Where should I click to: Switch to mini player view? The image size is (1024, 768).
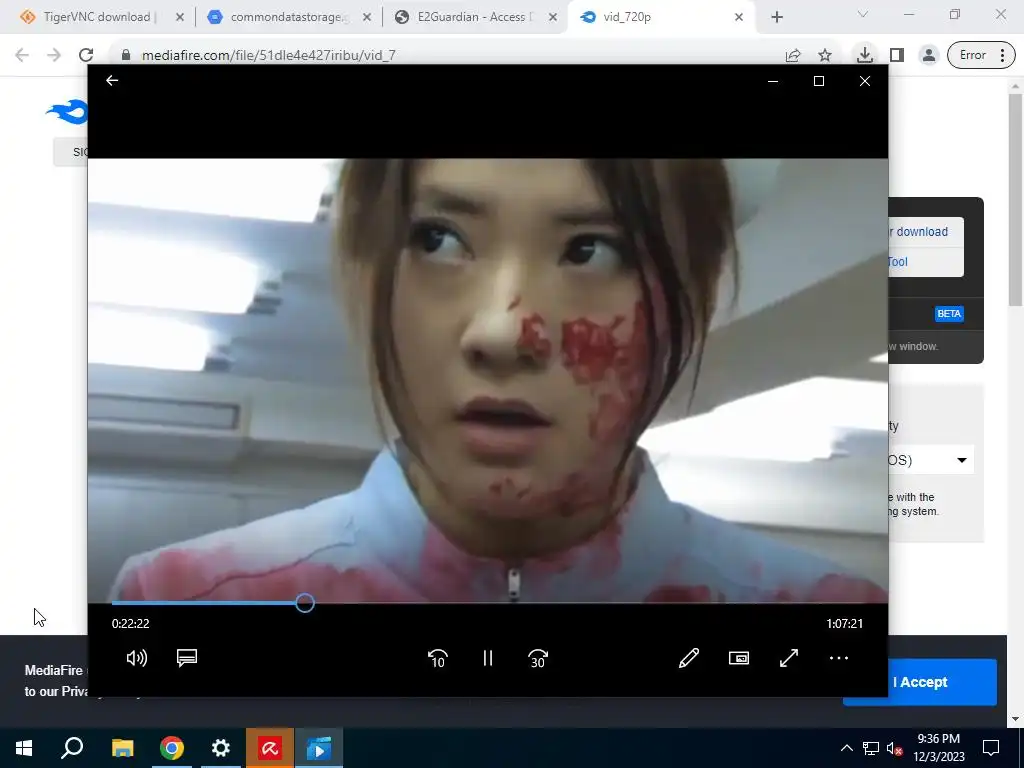739,658
